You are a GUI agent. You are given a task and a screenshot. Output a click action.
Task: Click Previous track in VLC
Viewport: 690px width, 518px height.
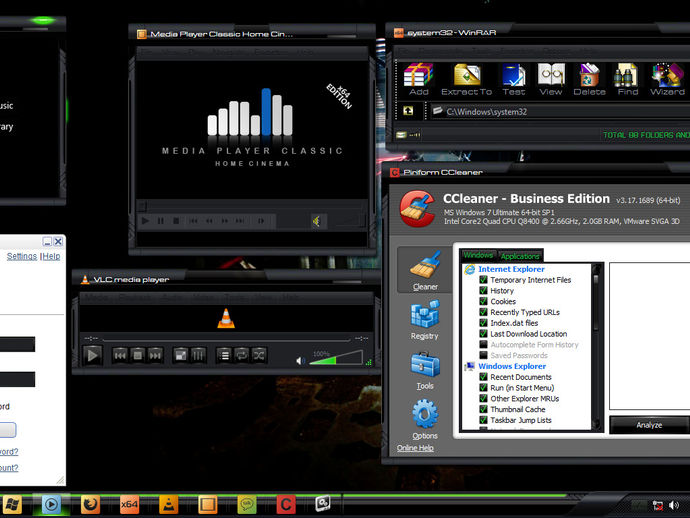(x=120, y=355)
